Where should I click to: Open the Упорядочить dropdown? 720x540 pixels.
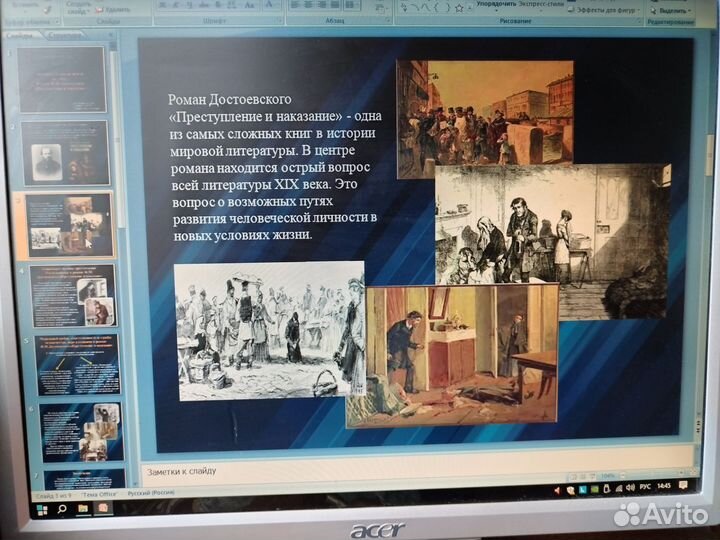point(504,4)
